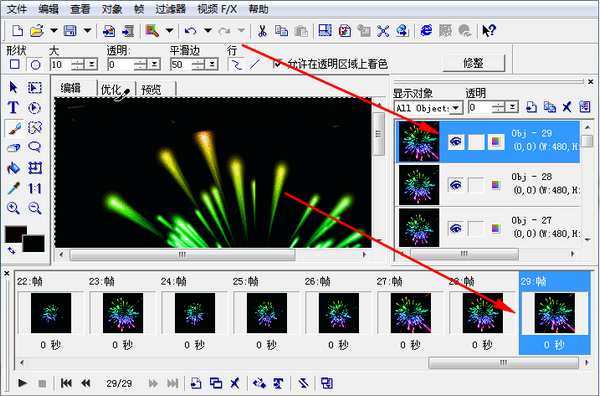Play the animation
600x396 pixels.
coord(23,383)
